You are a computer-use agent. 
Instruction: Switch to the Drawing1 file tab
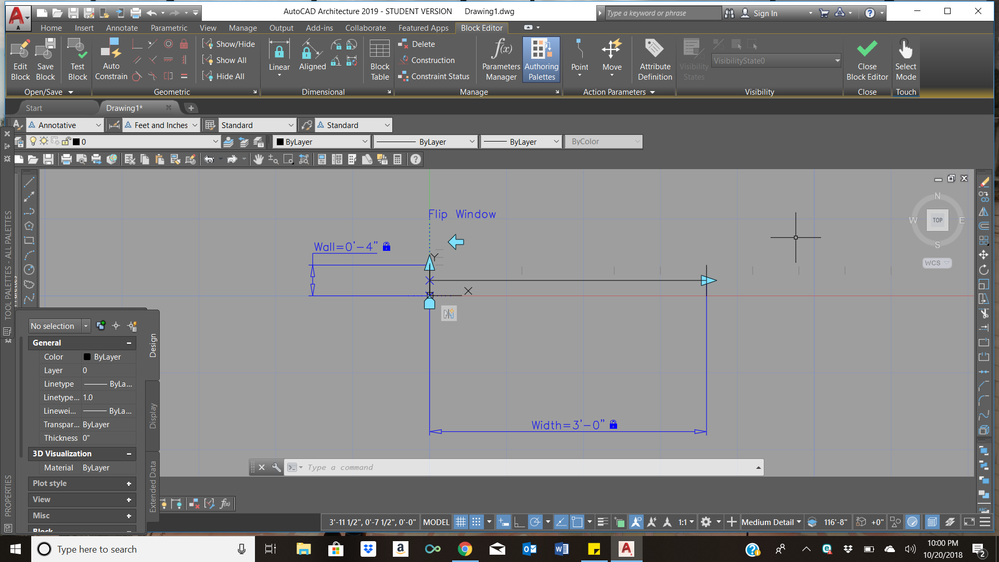tap(124, 108)
